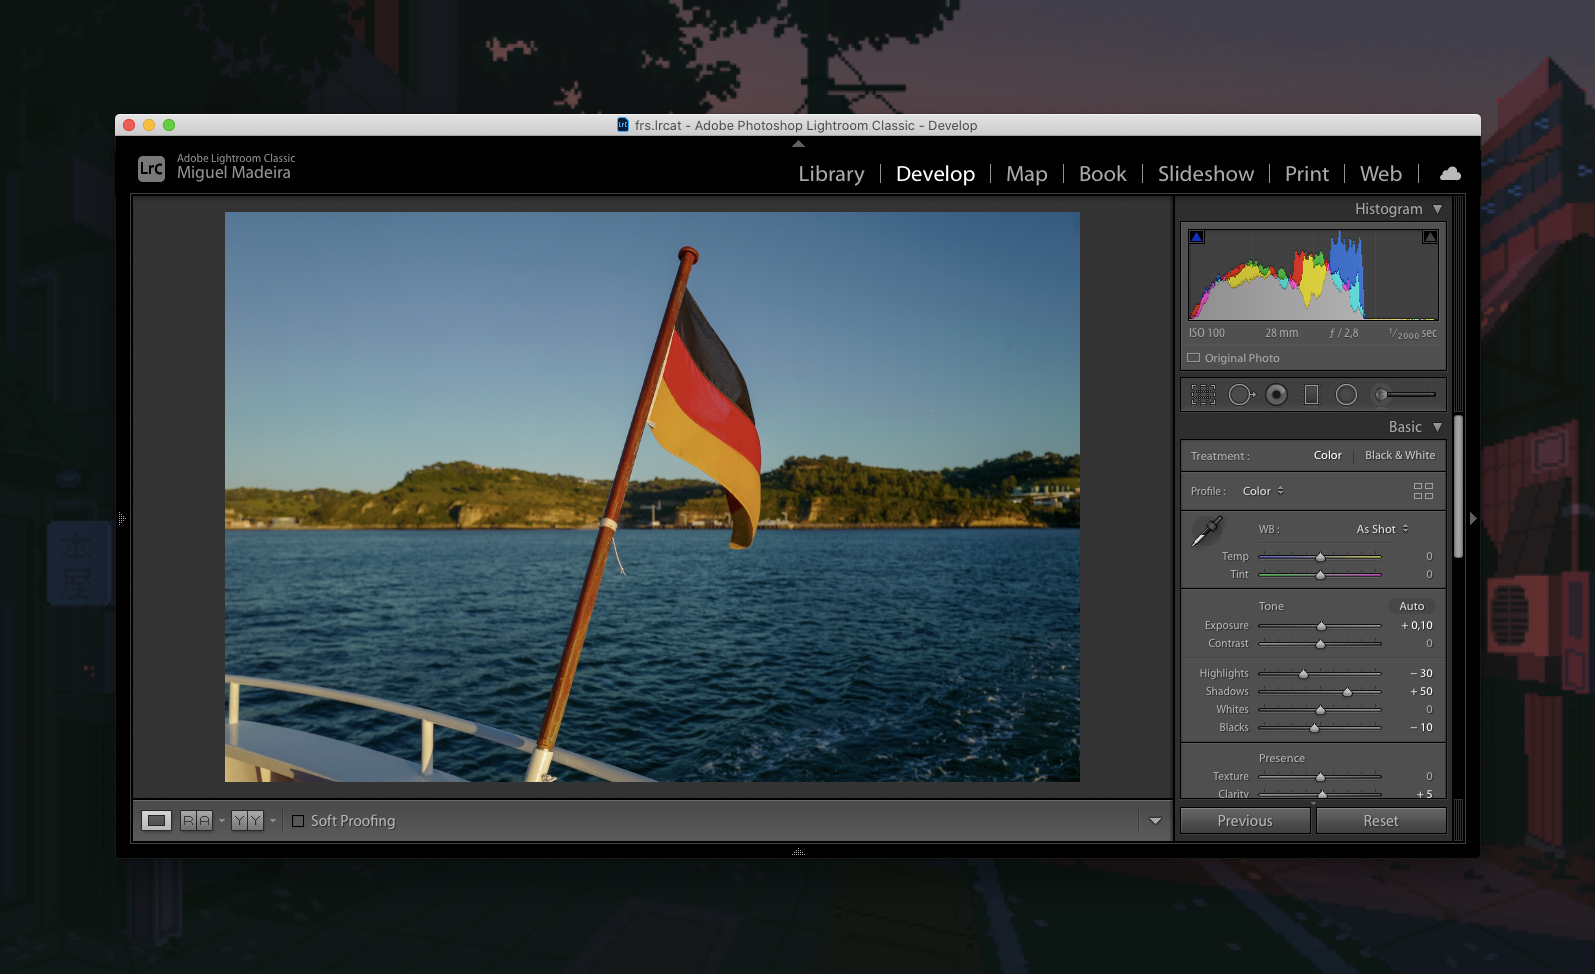Click the Exposure slider handle
This screenshot has width=1595, height=974.
point(1321,626)
